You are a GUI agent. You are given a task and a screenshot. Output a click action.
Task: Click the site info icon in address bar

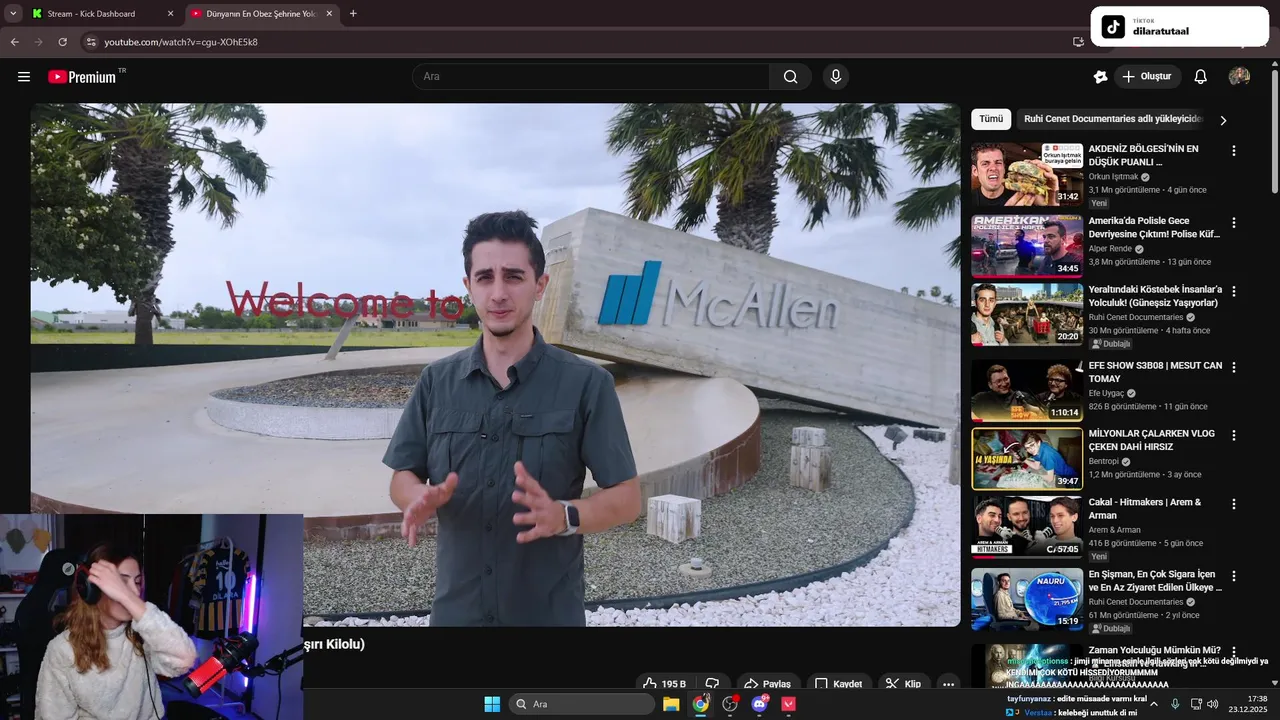[x=91, y=42]
